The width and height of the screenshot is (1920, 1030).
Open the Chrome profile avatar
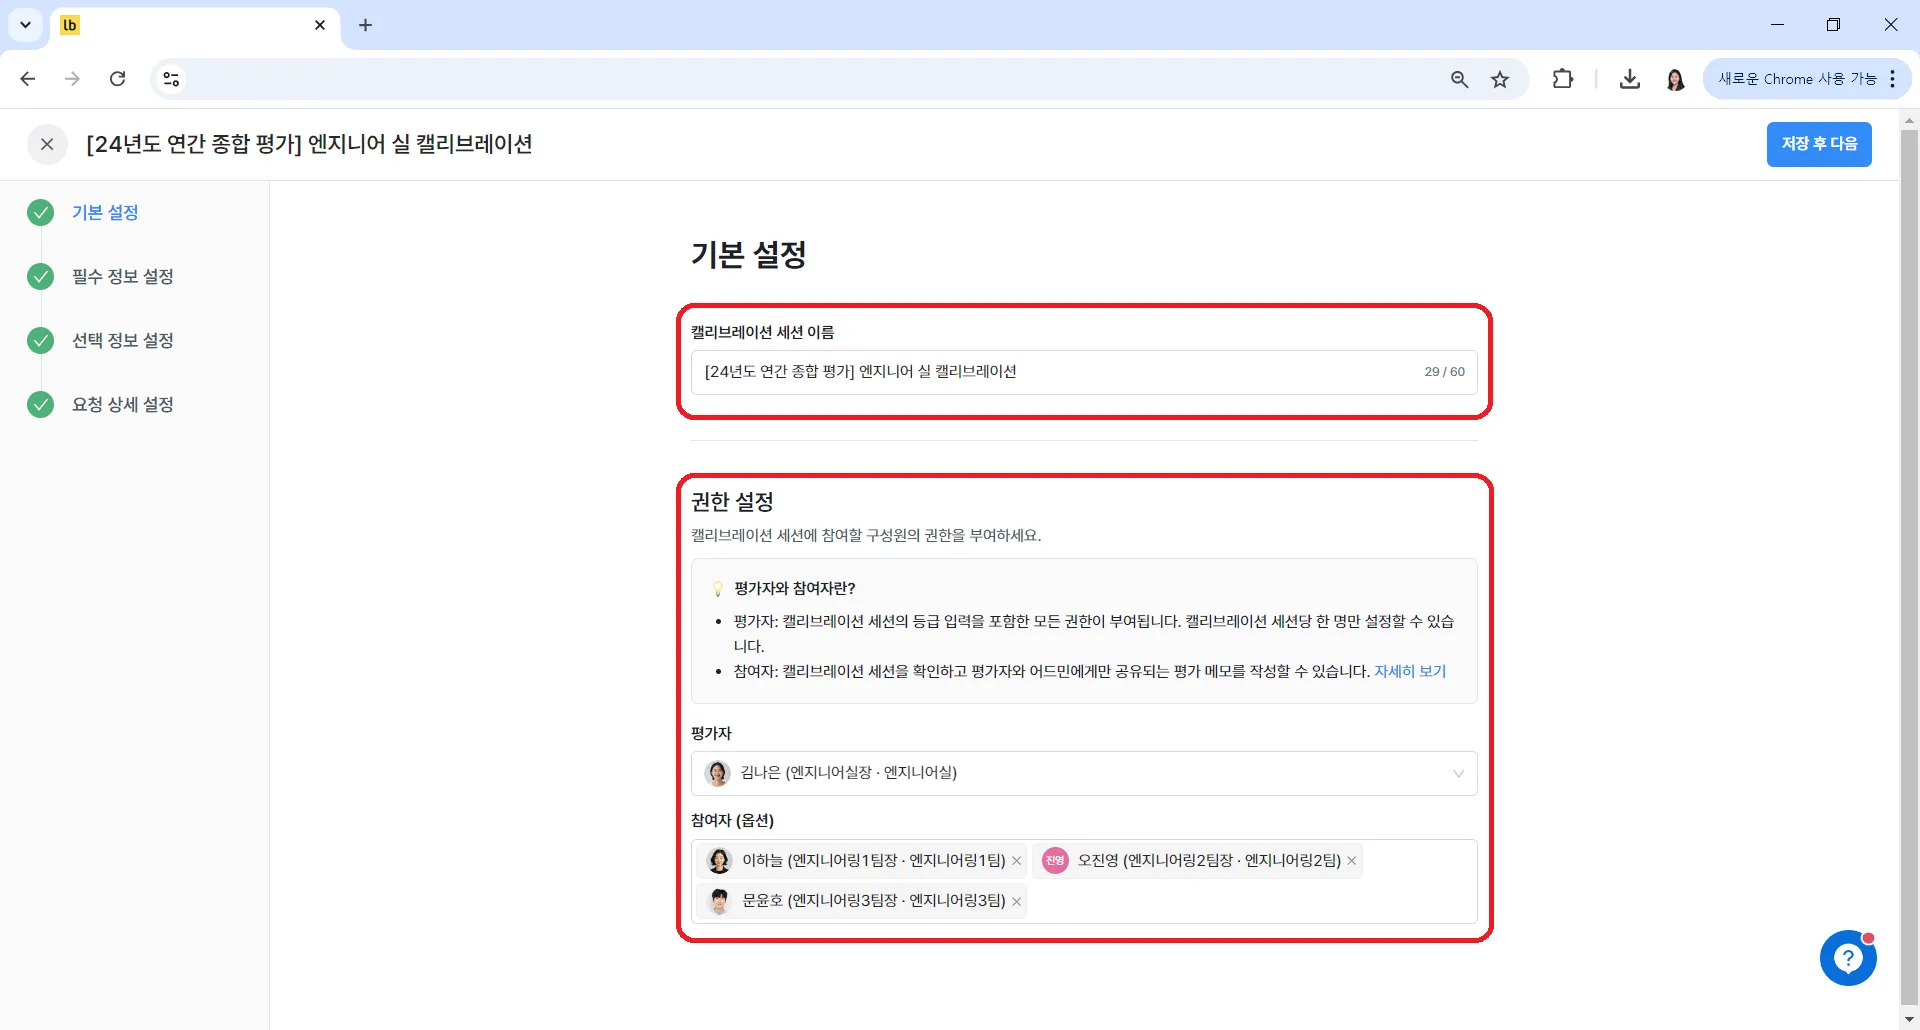(x=1676, y=79)
